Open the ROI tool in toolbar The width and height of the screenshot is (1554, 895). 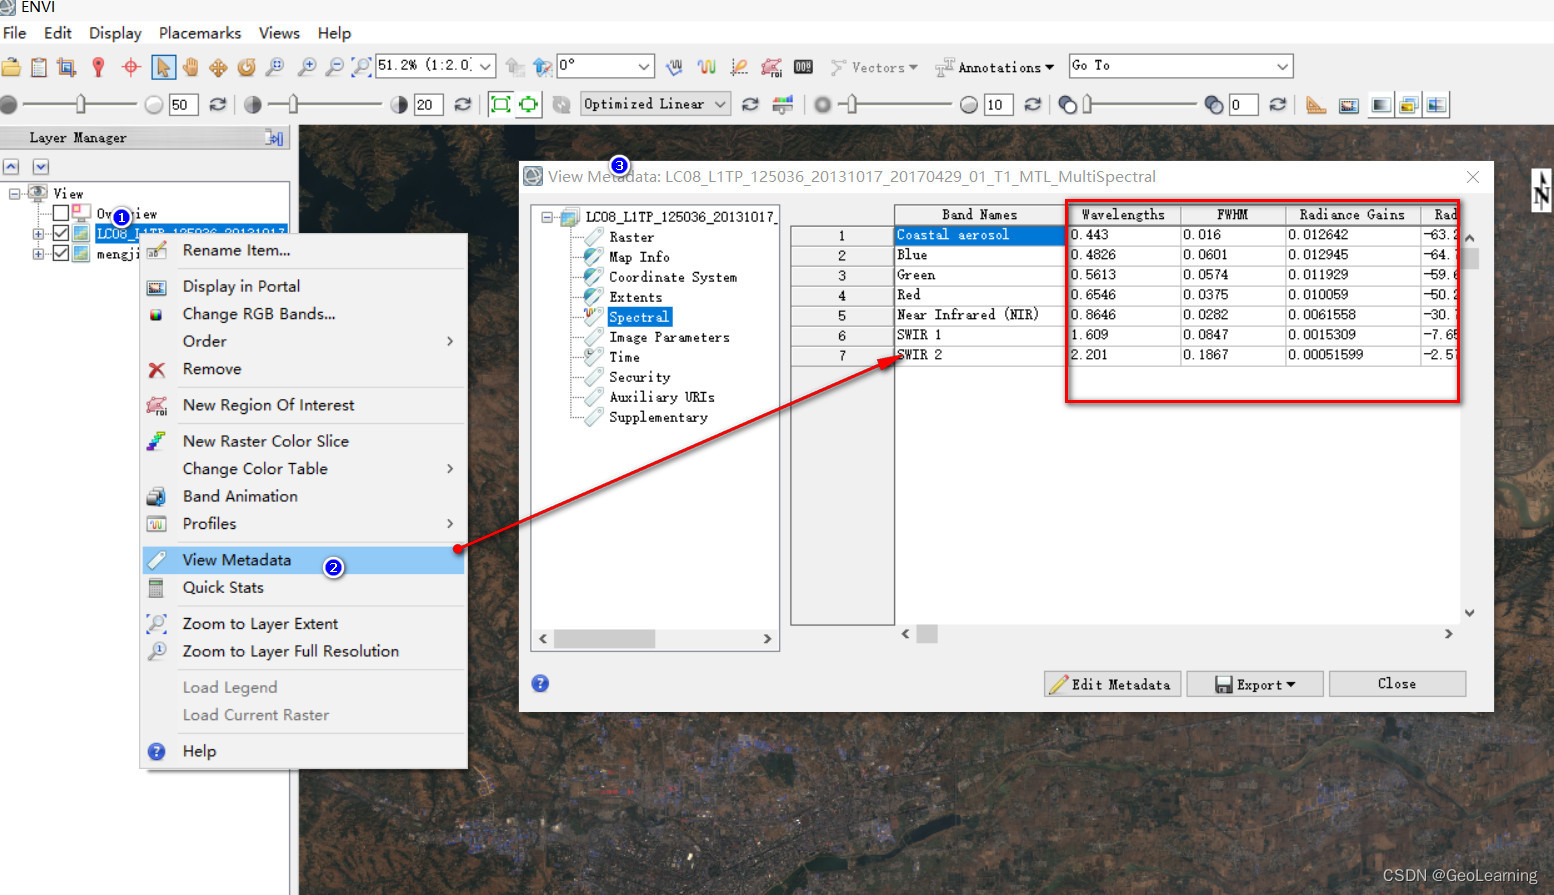771,67
